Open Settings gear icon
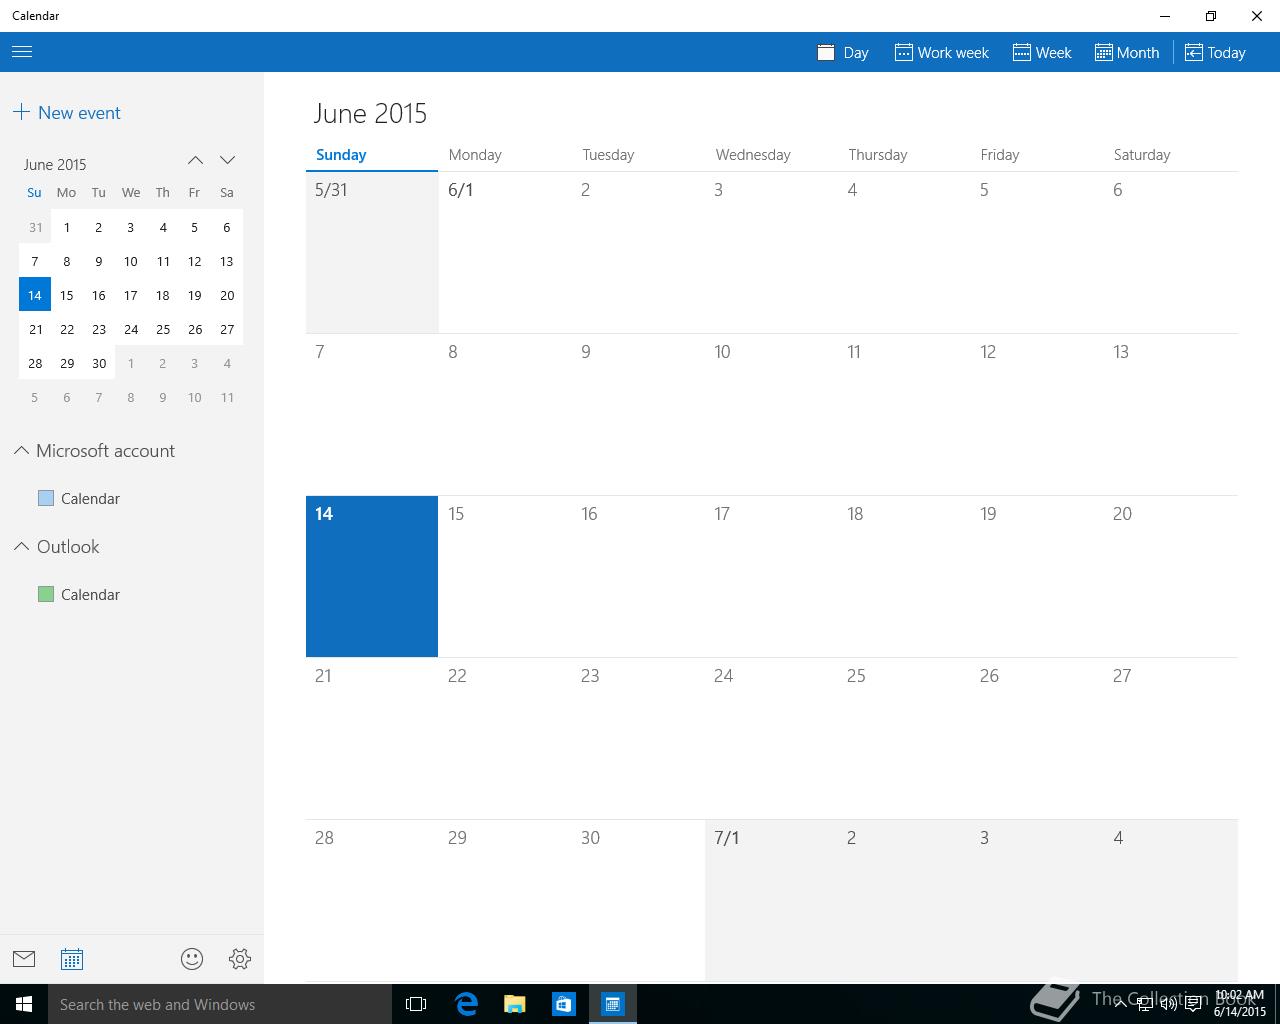Screen dimensions: 1280x1024 click(x=240, y=959)
